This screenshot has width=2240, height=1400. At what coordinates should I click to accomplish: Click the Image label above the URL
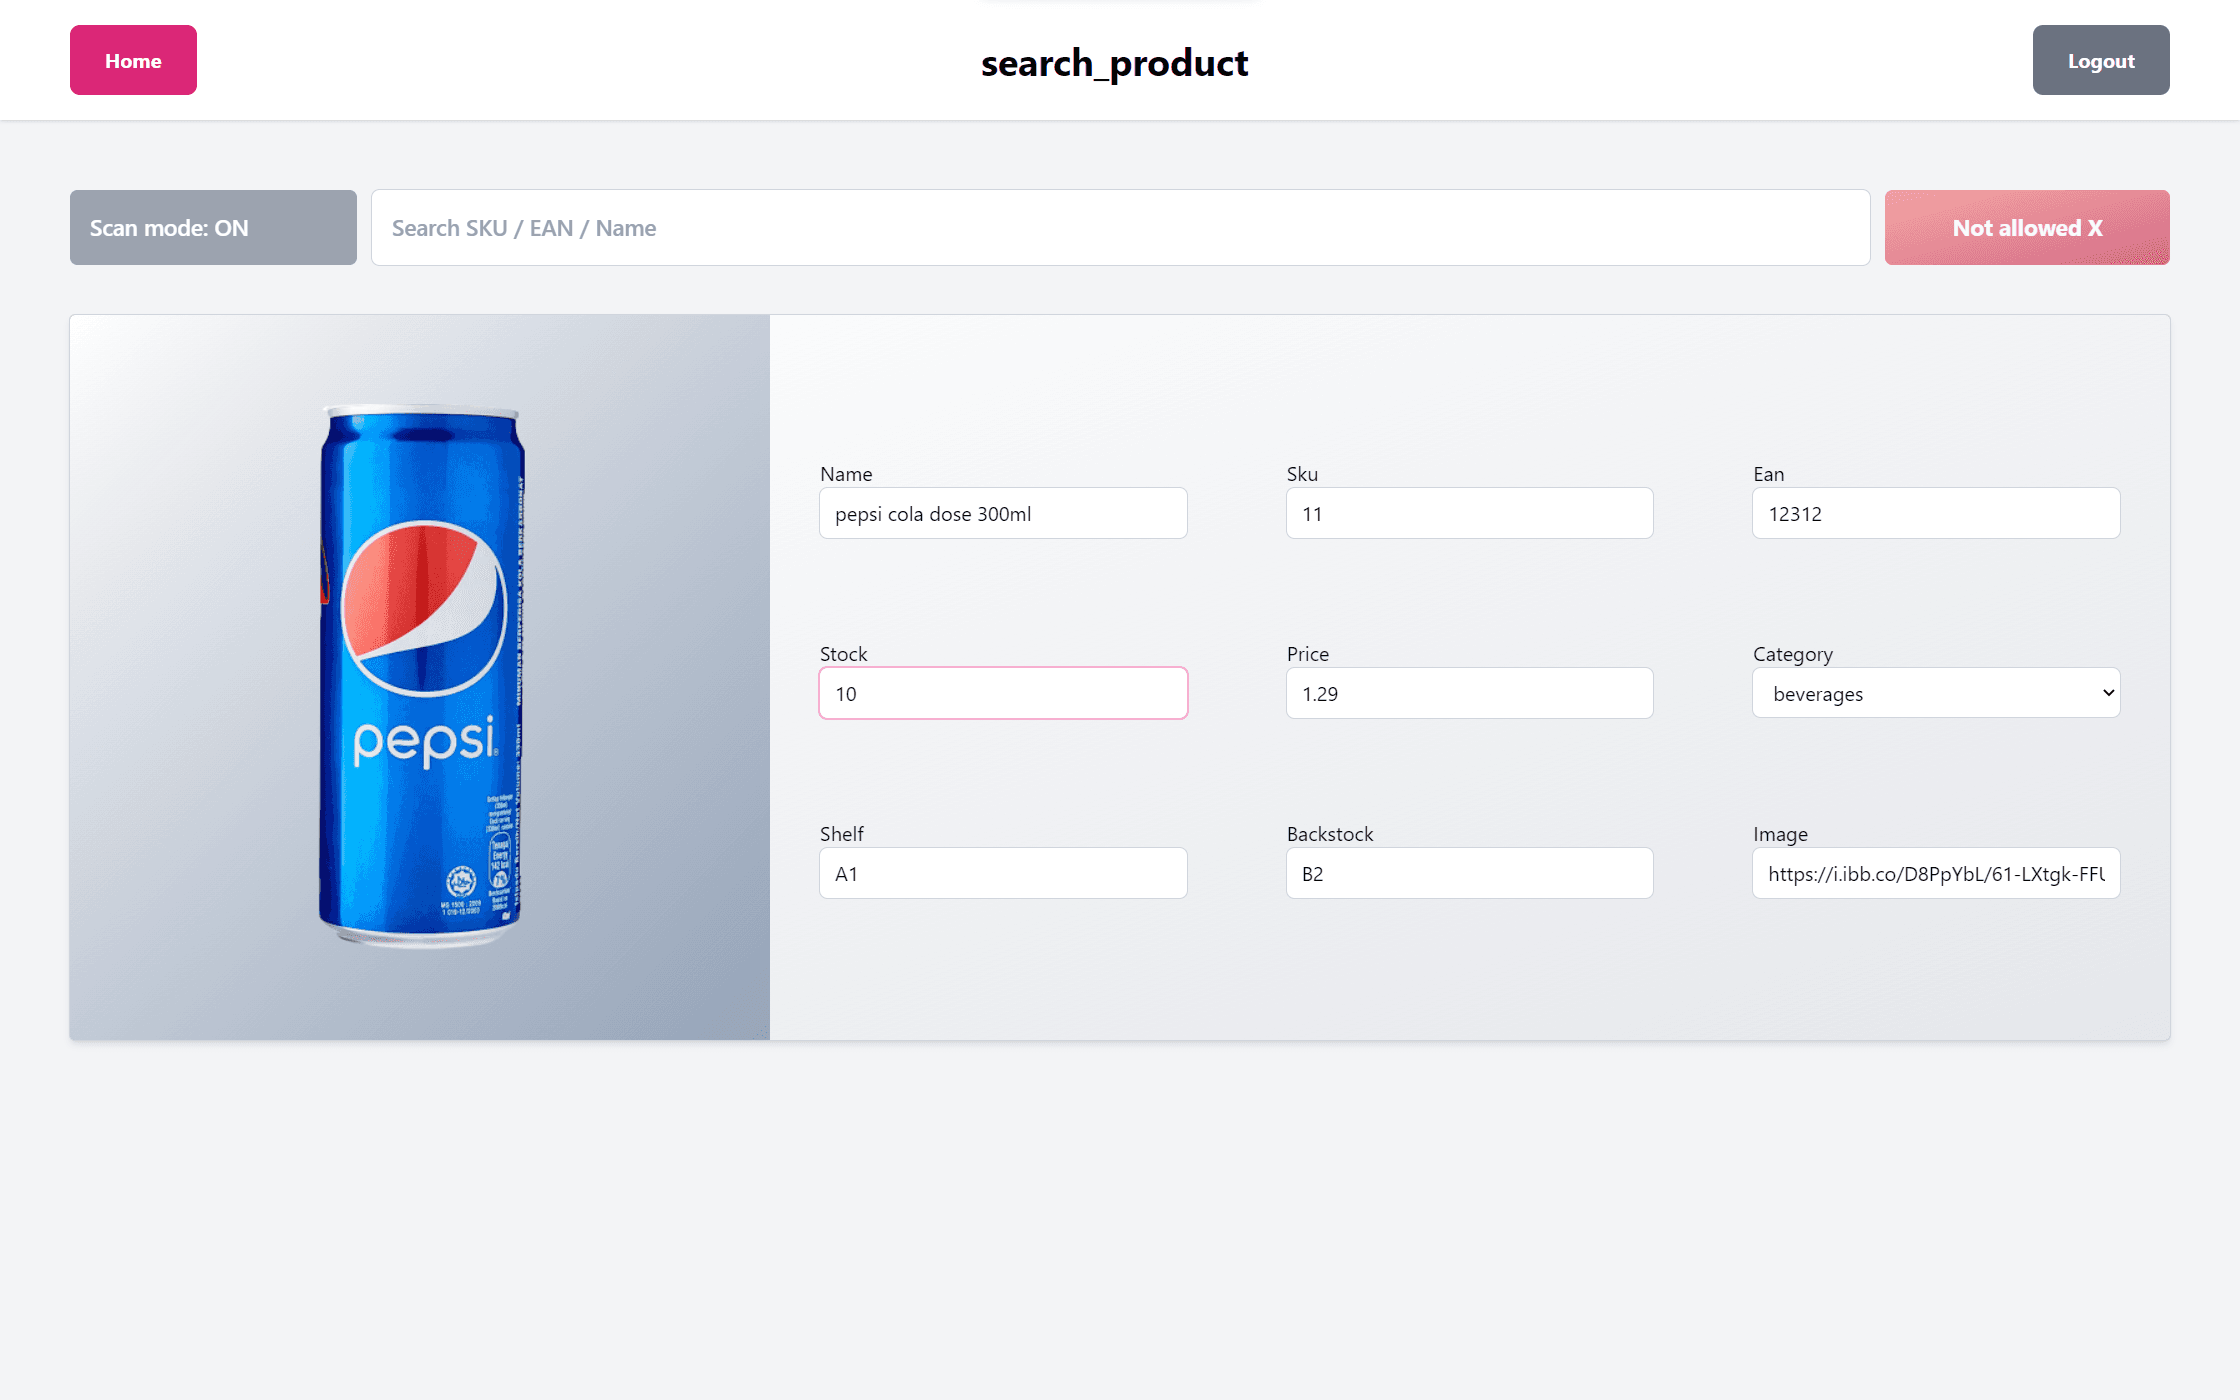[1780, 834]
